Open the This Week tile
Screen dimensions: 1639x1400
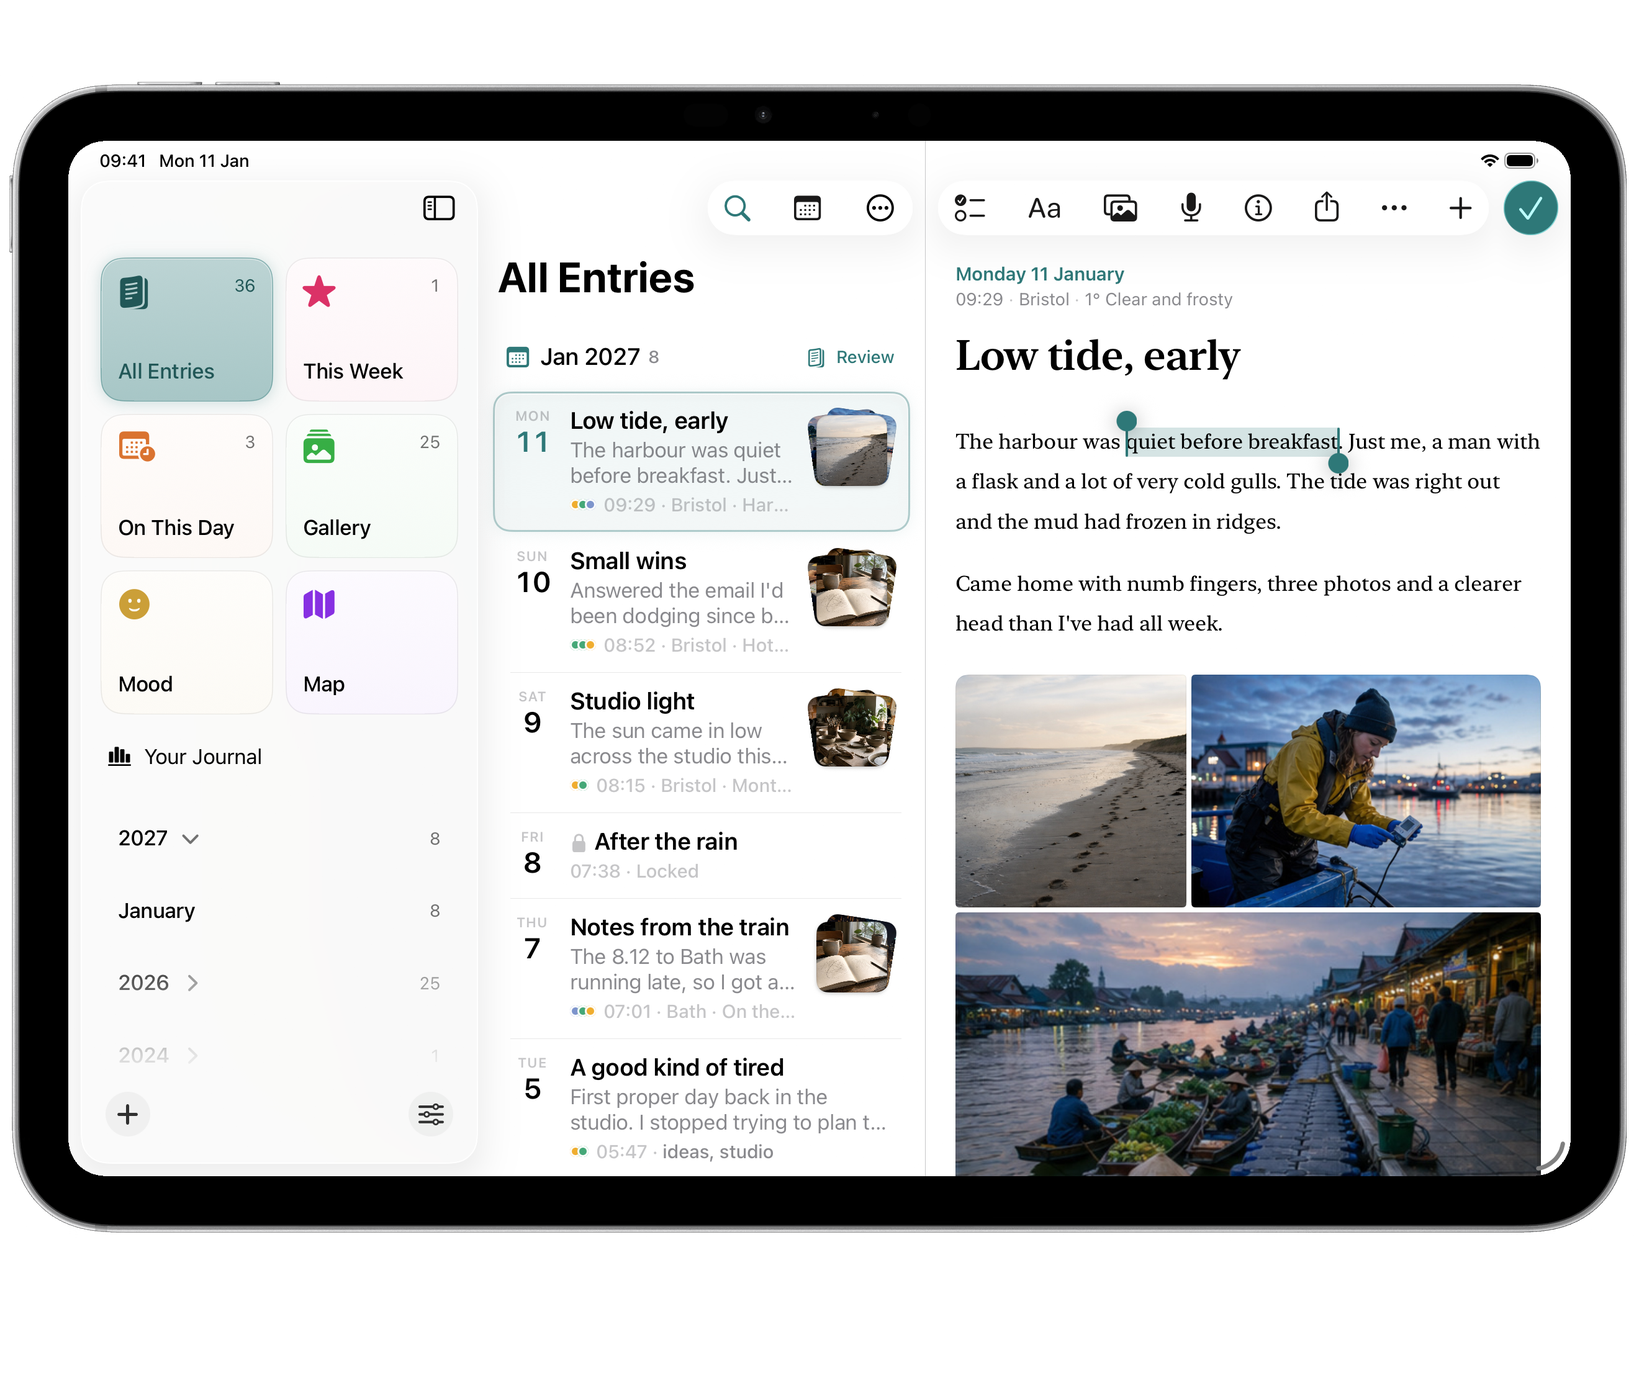coord(372,329)
